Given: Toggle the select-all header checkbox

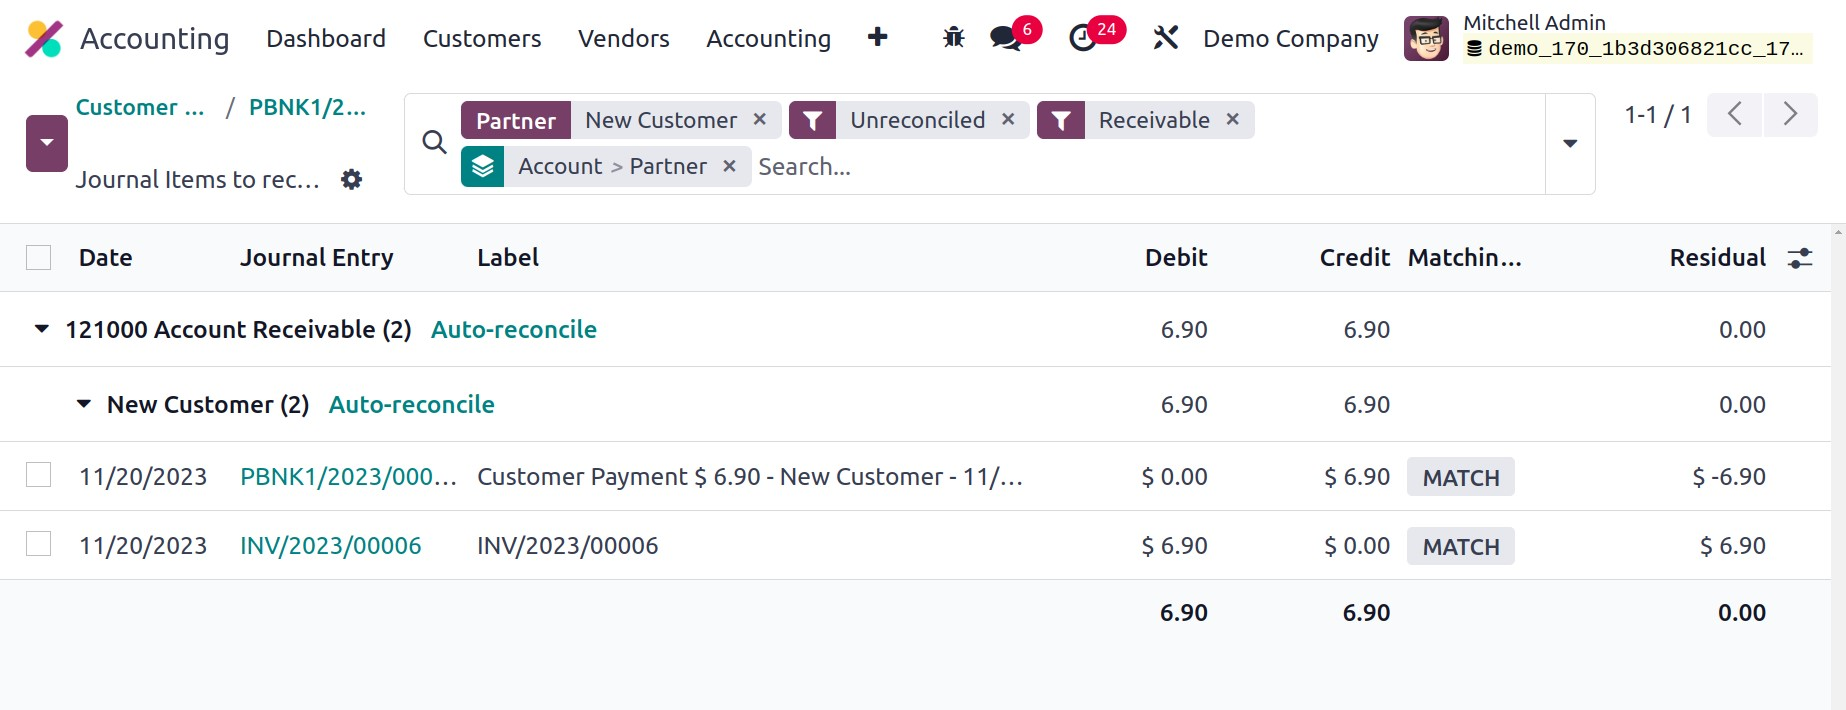Looking at the screenshot, I should pyautogui.click(x=39, y=258).
